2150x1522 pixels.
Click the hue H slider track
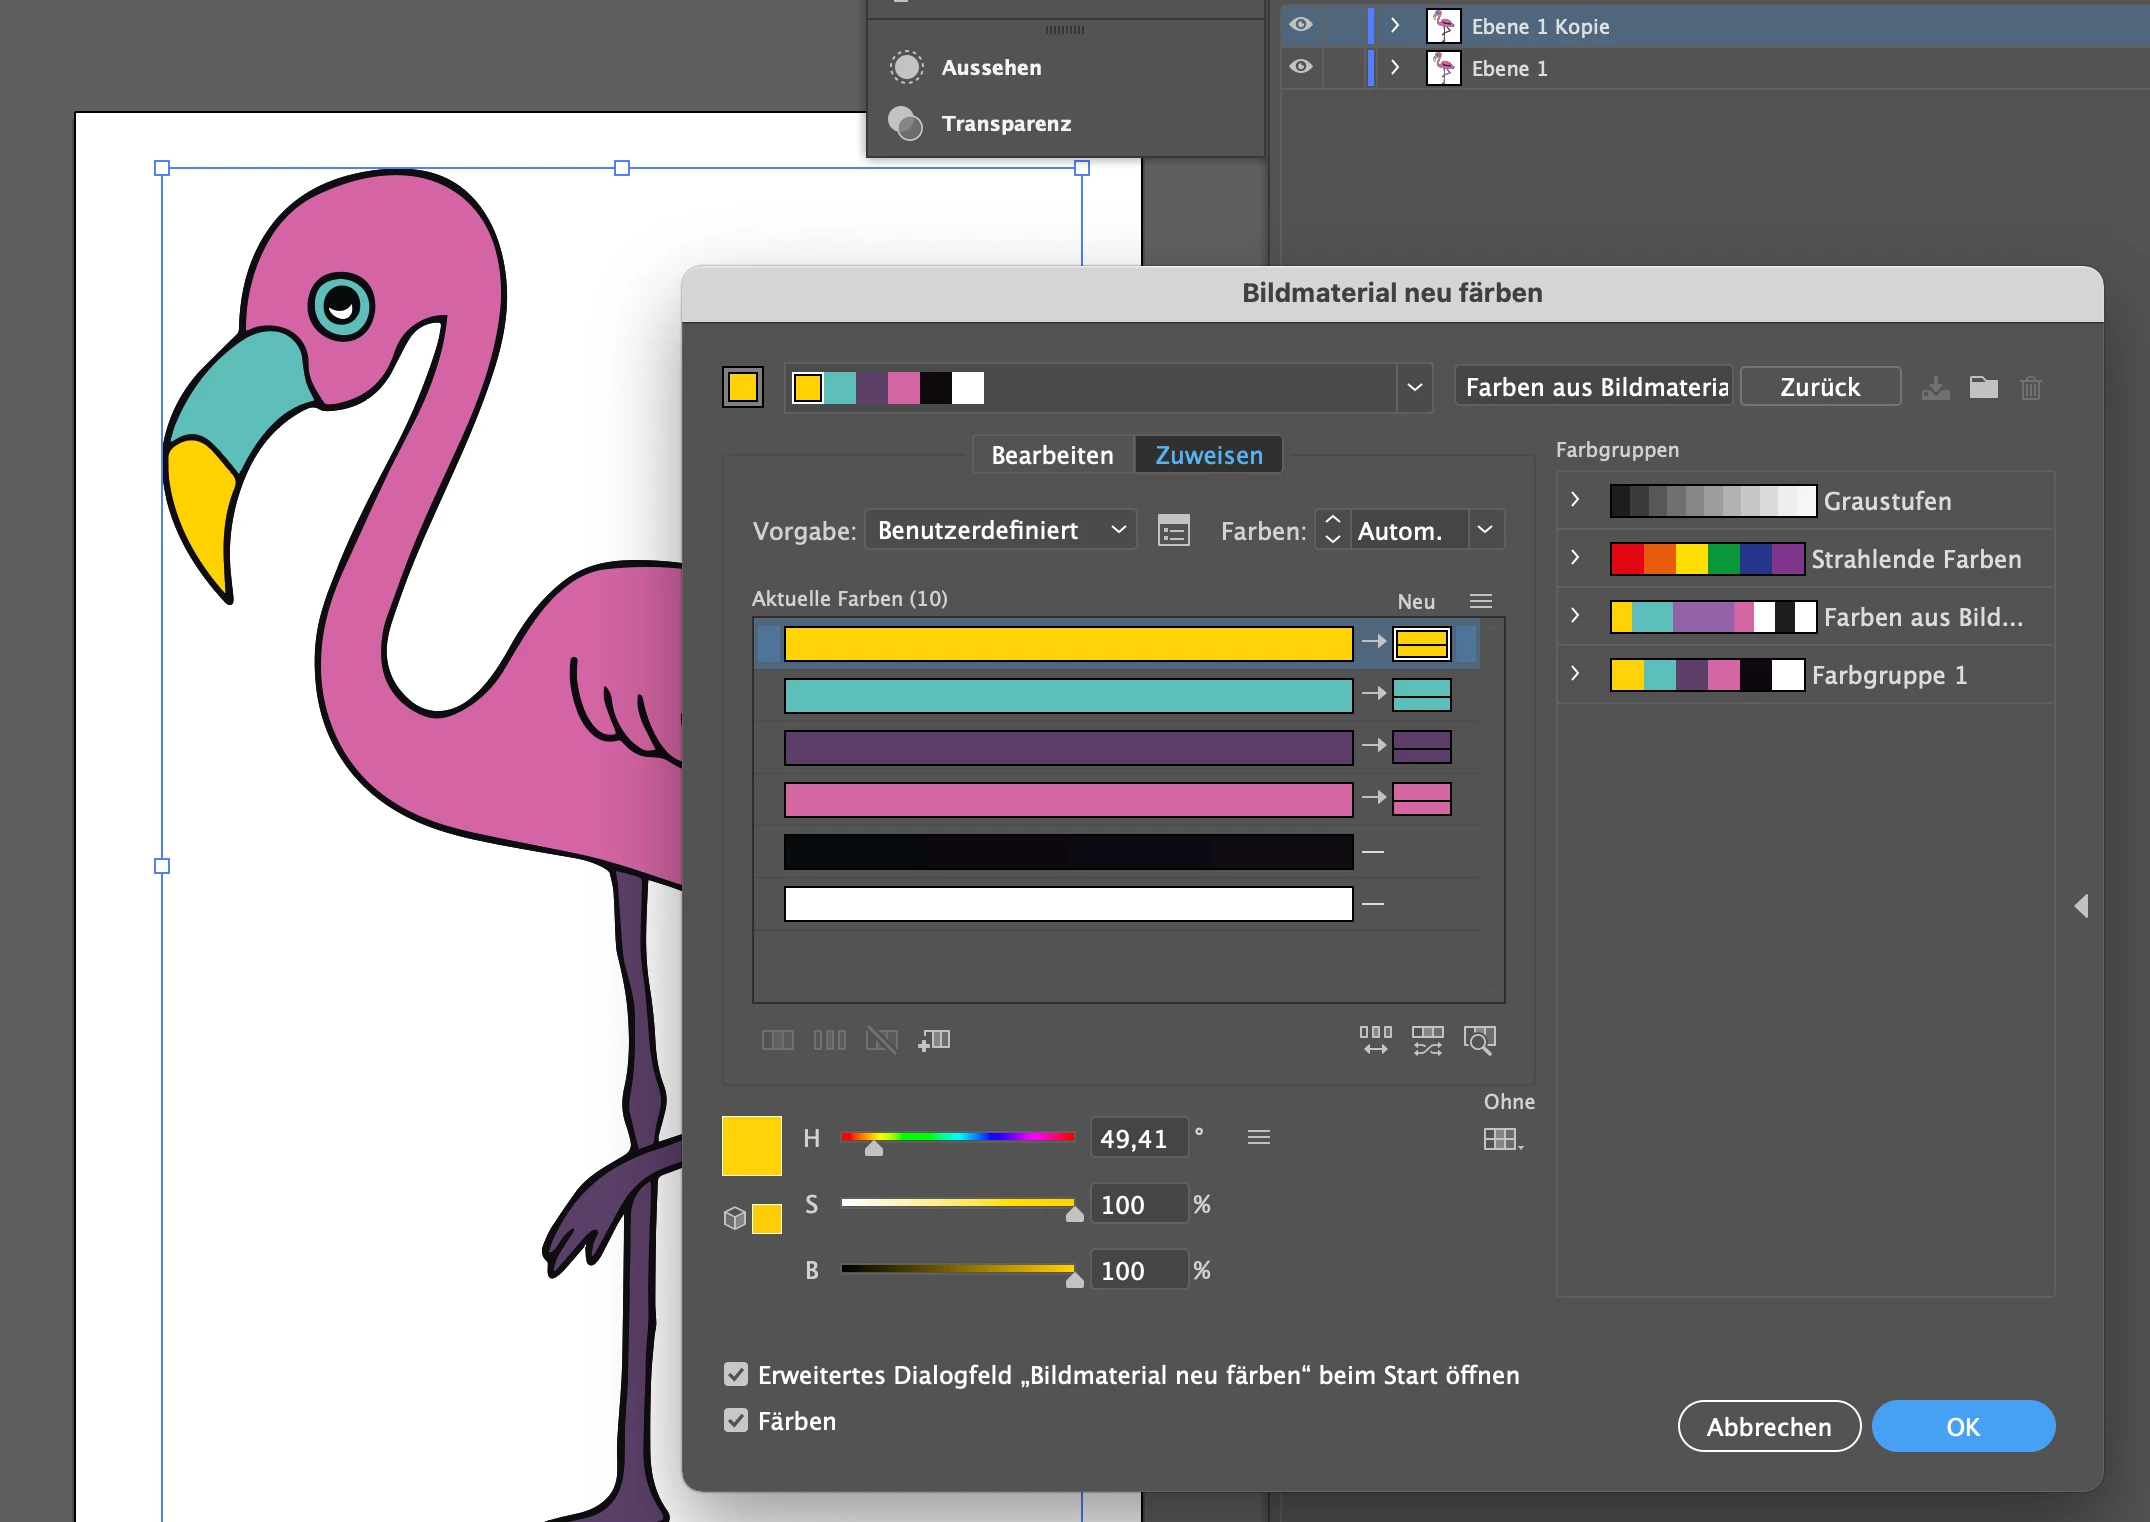pyautogui.click(x=957, y=1137)
